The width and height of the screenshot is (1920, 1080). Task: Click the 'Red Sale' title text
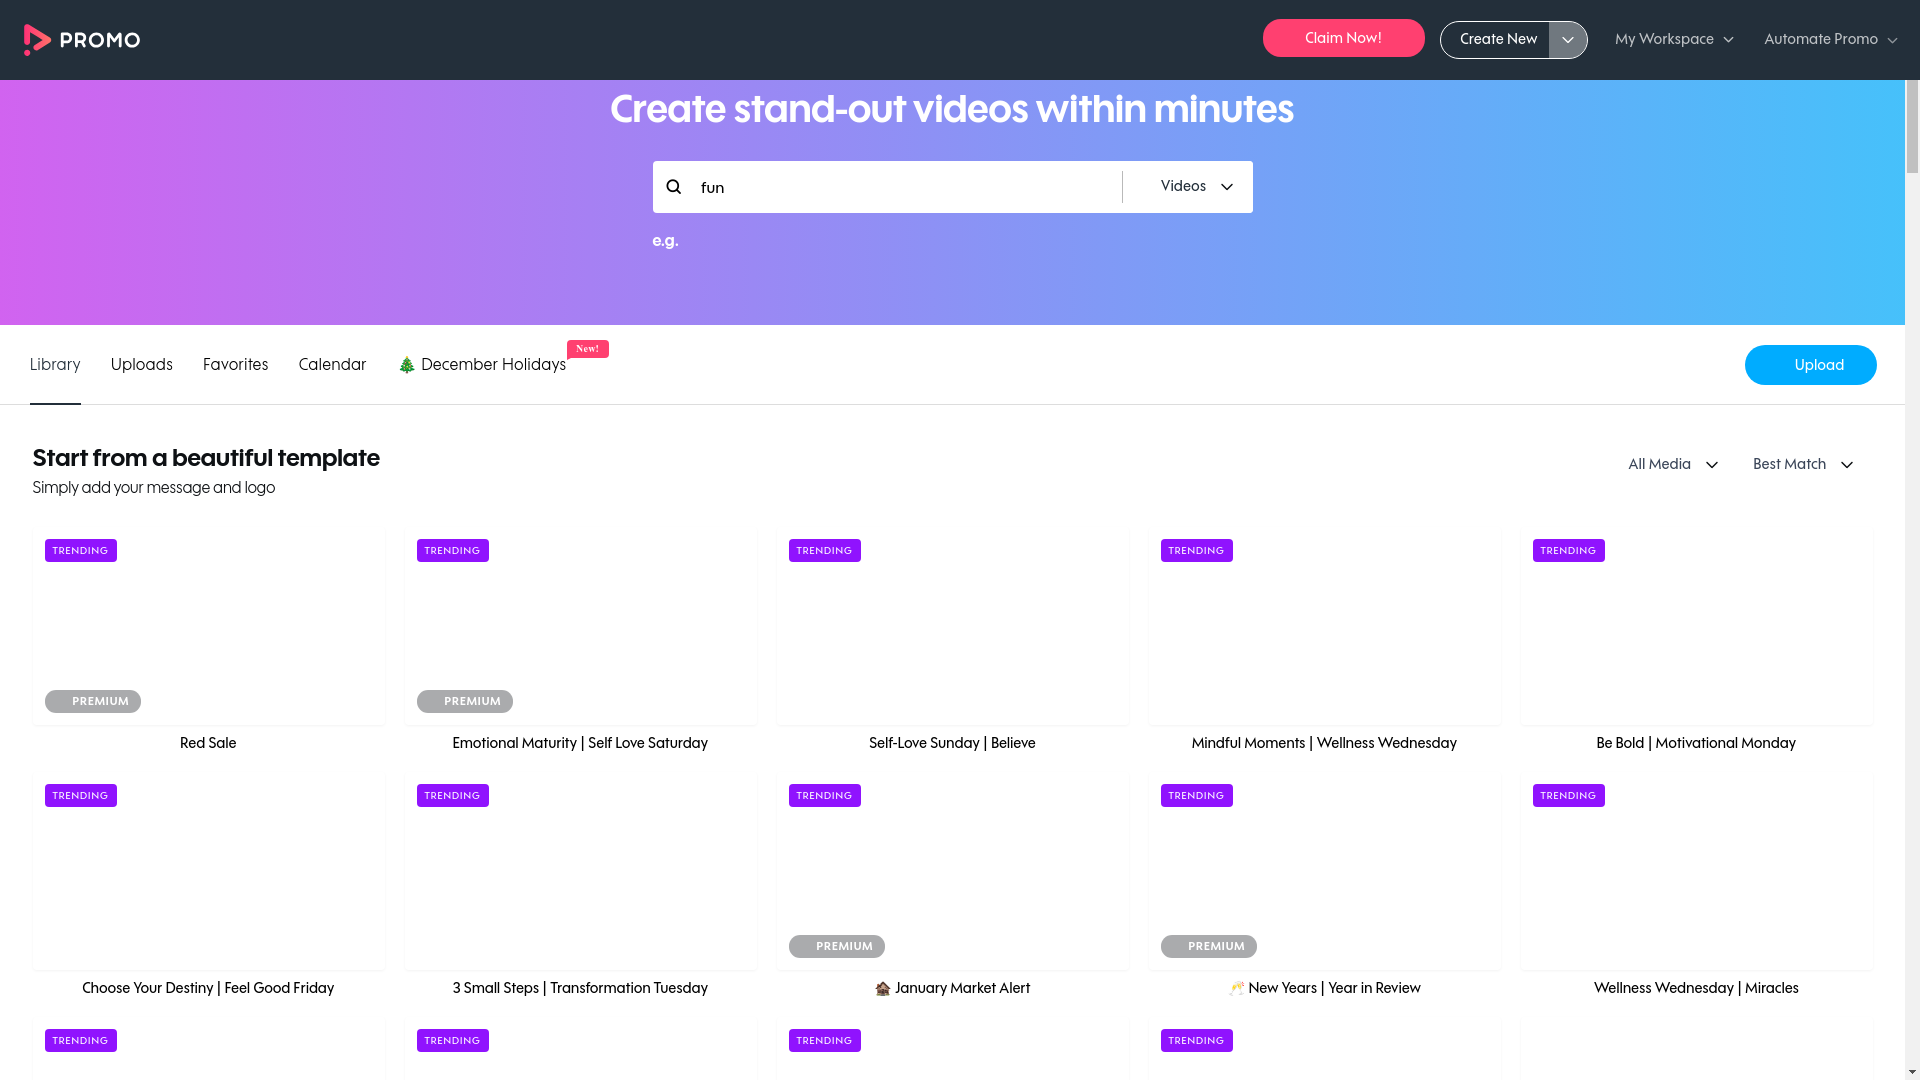point(208,743)
